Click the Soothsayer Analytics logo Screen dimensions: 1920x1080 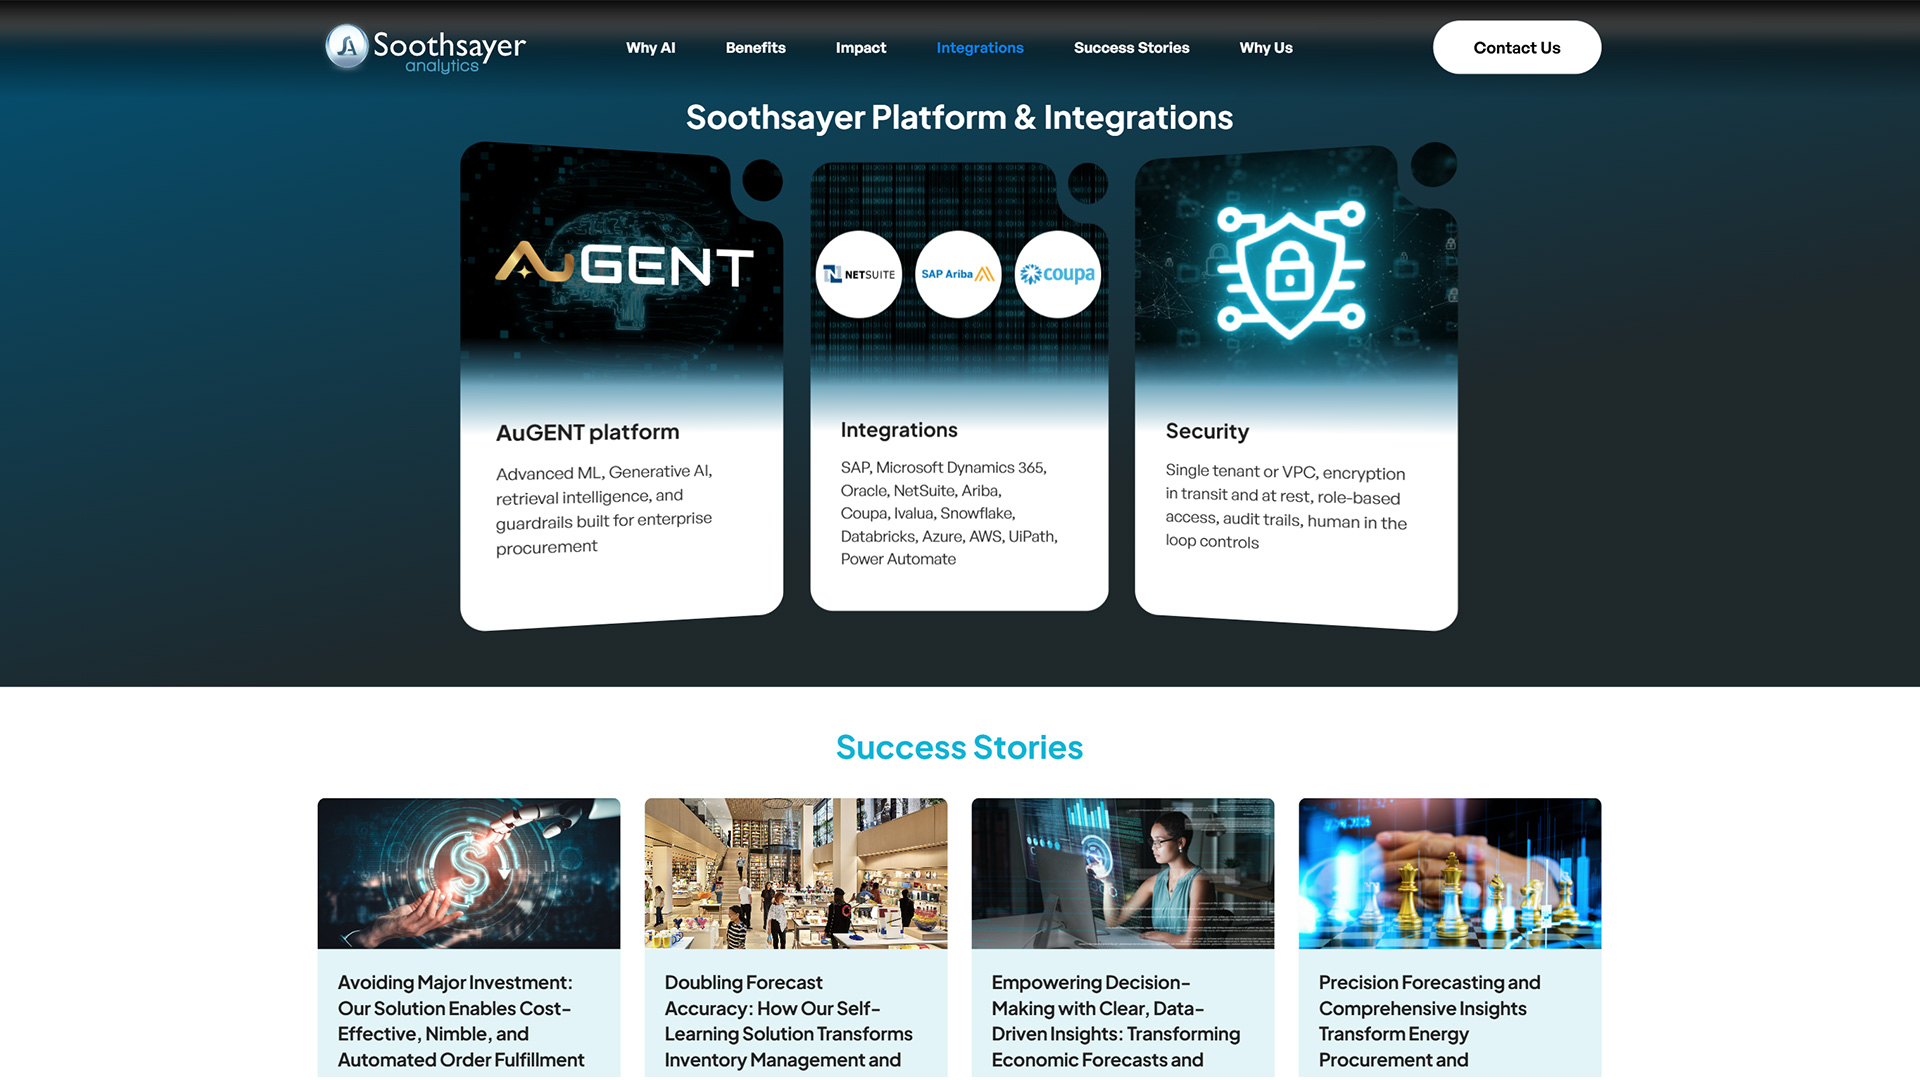(x=426, y=48)
